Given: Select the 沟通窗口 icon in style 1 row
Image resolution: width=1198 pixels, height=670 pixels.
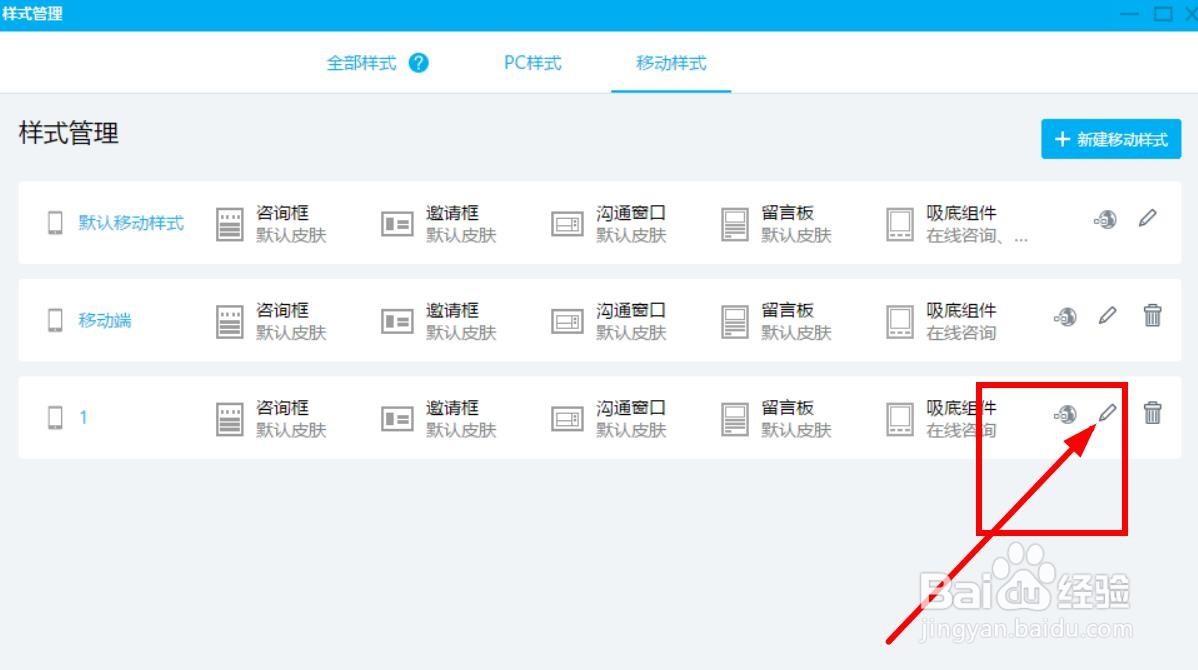Looking at the screenshot, I should [x=567, y=417].
